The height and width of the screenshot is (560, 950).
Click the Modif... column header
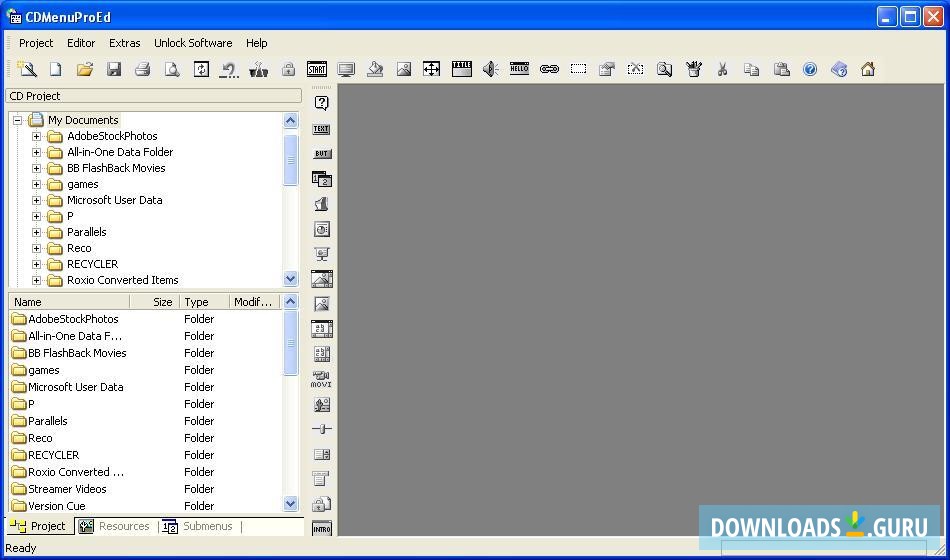255,302
